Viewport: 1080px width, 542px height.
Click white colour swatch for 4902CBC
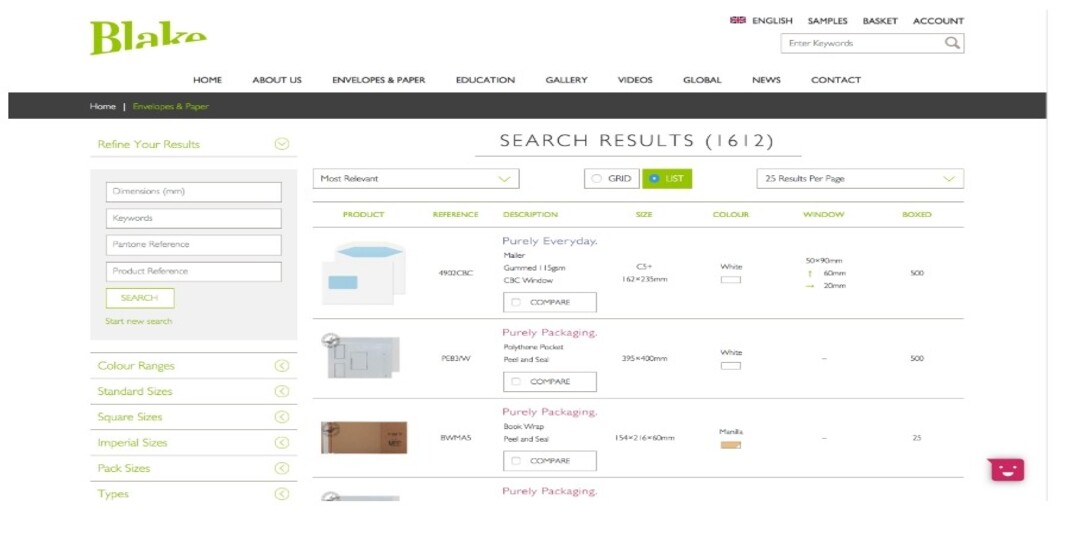(731, 280)
